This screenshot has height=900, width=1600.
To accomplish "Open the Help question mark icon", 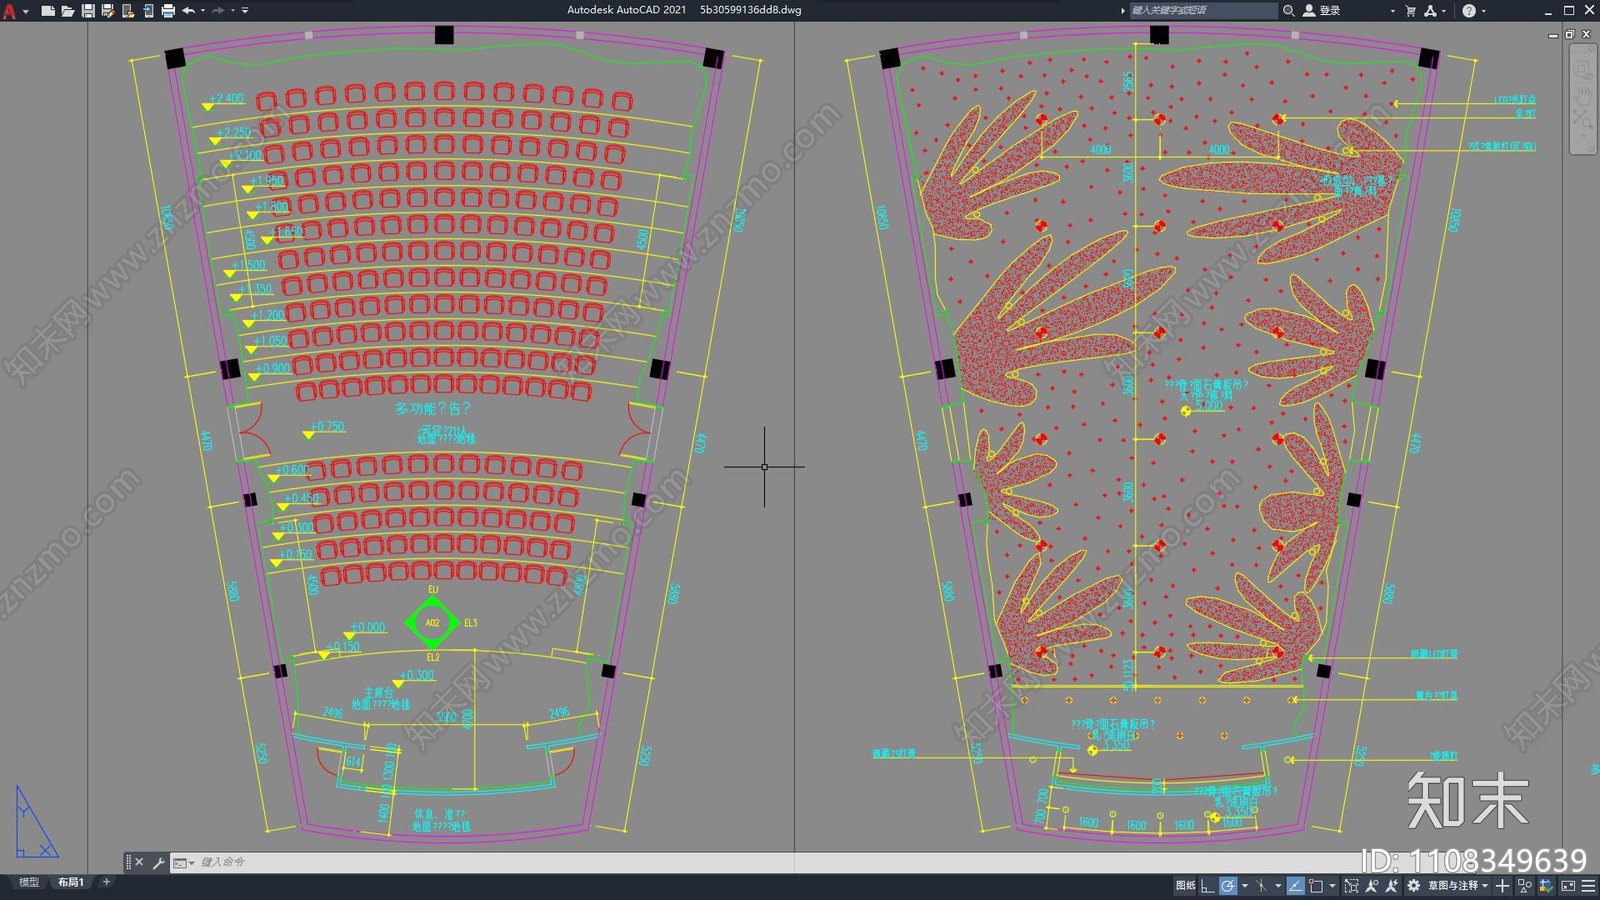I will (1469, 10).
